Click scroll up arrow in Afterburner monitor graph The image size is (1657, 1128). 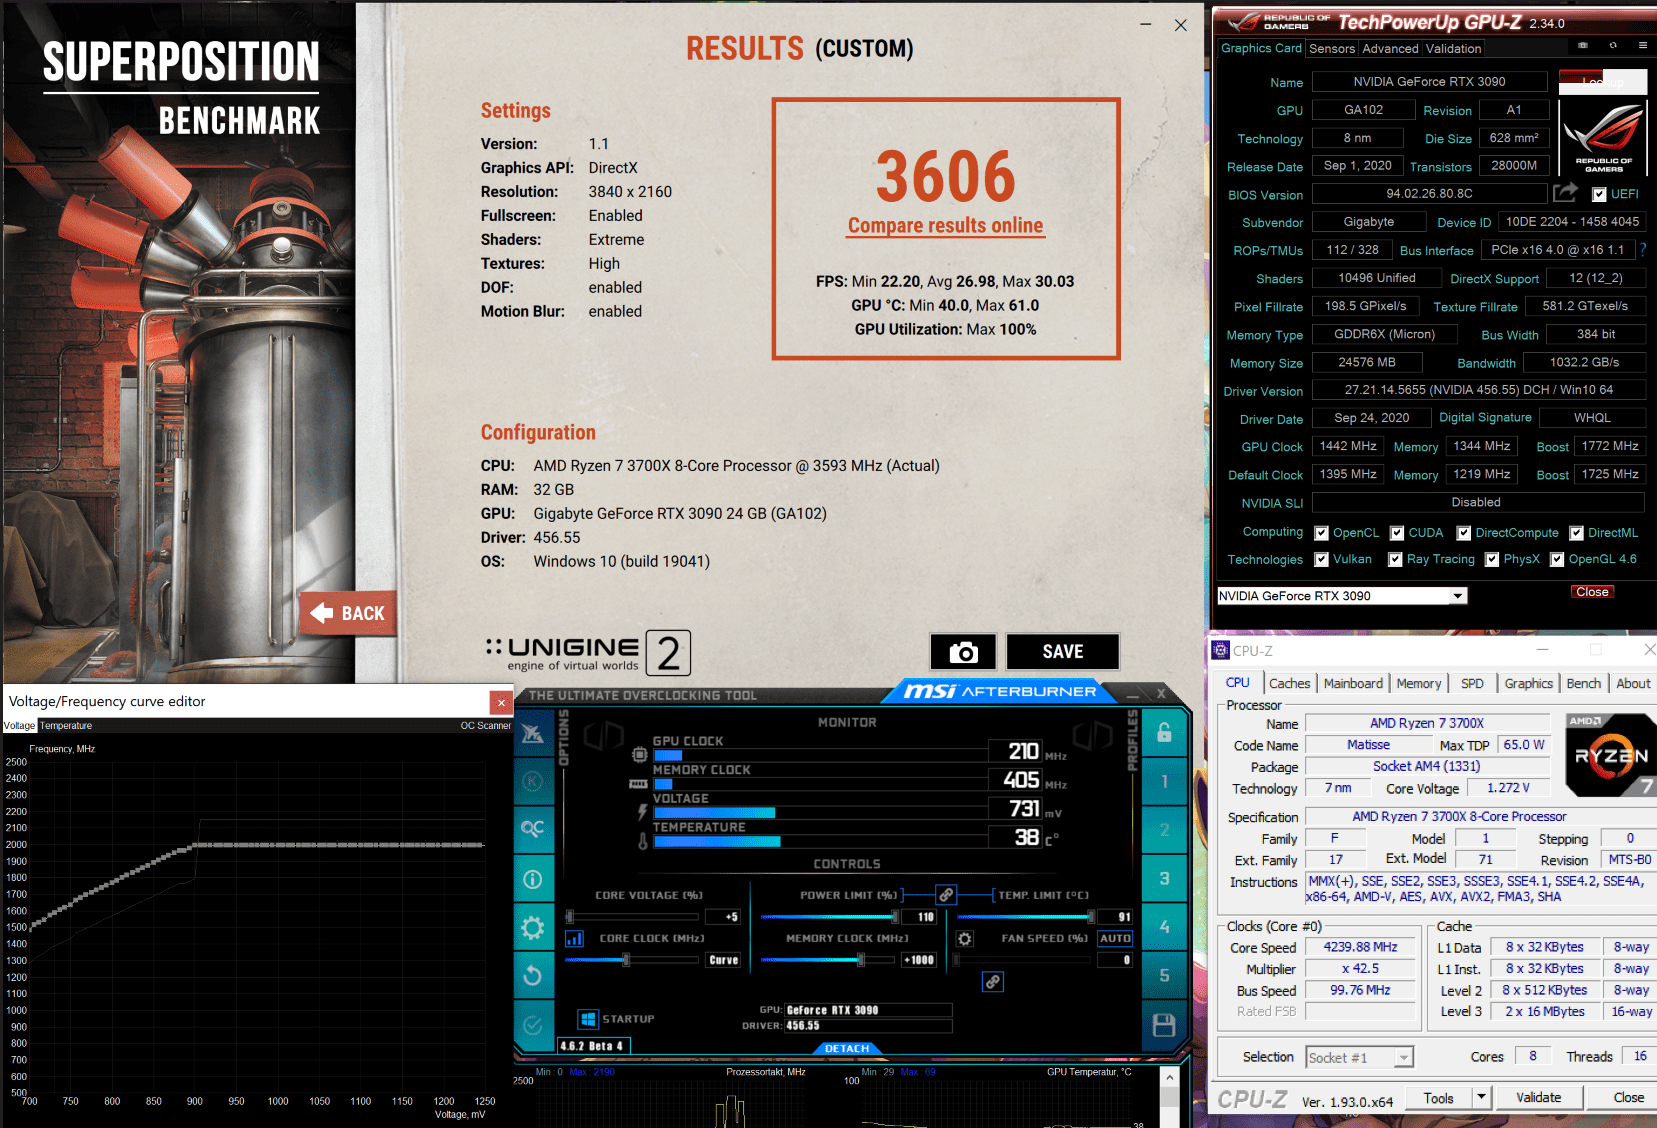point(1169,1078)
